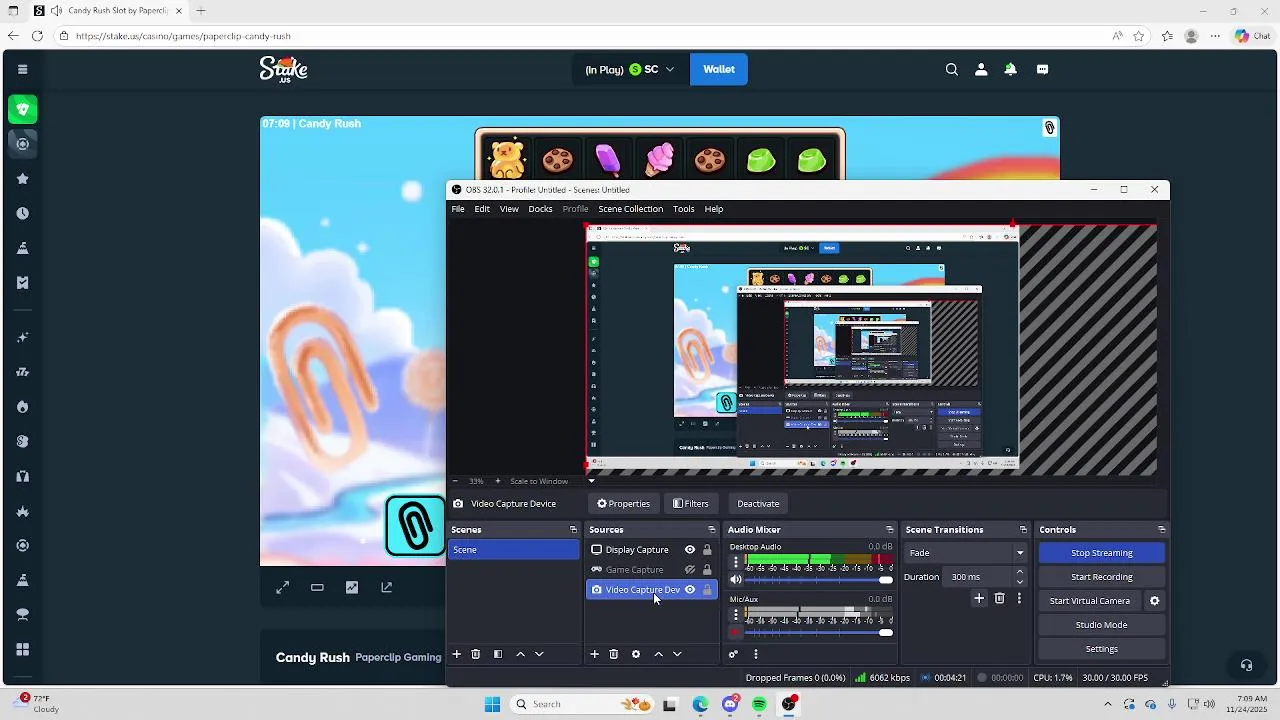The width and height of the screenshot is (1280, 720).
Task: Increase transition Duration with up arrow
Action: tap(1020, 572)
